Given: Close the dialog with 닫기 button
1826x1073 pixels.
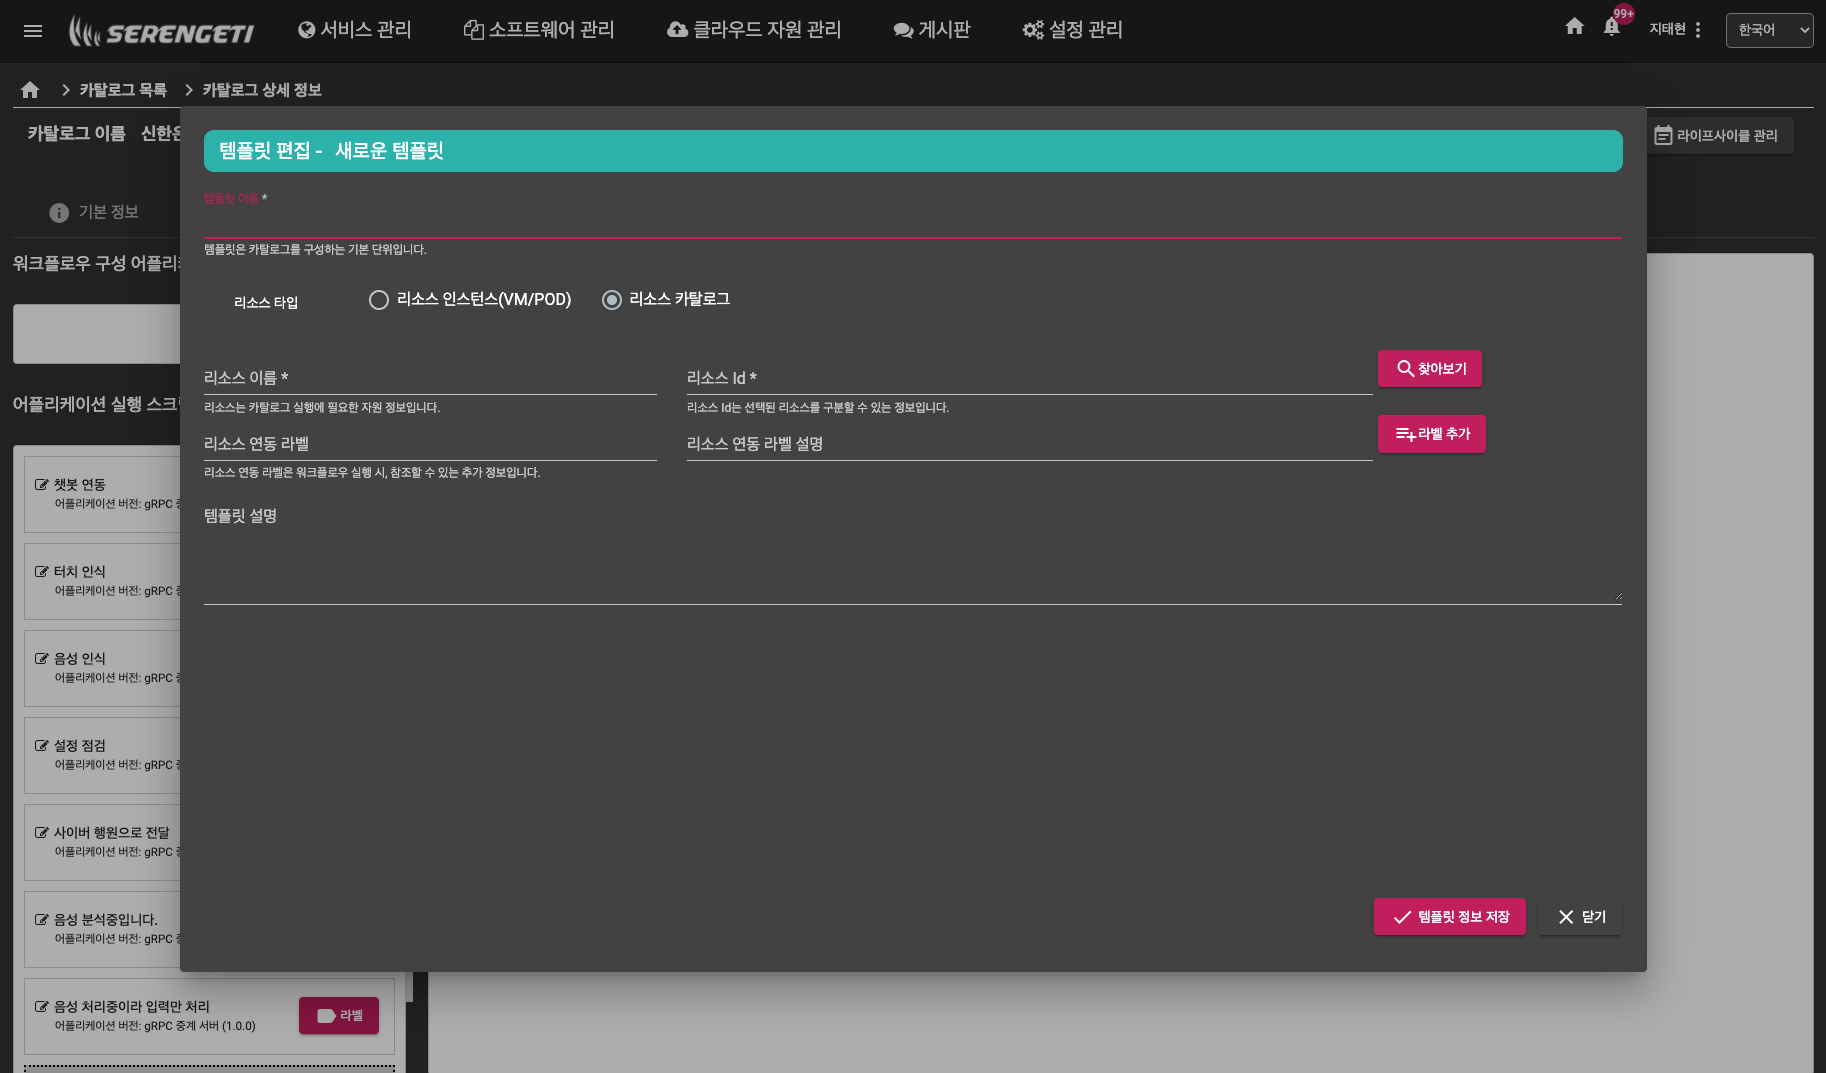Looking at the screenshot, I should tap(1580, 917).
